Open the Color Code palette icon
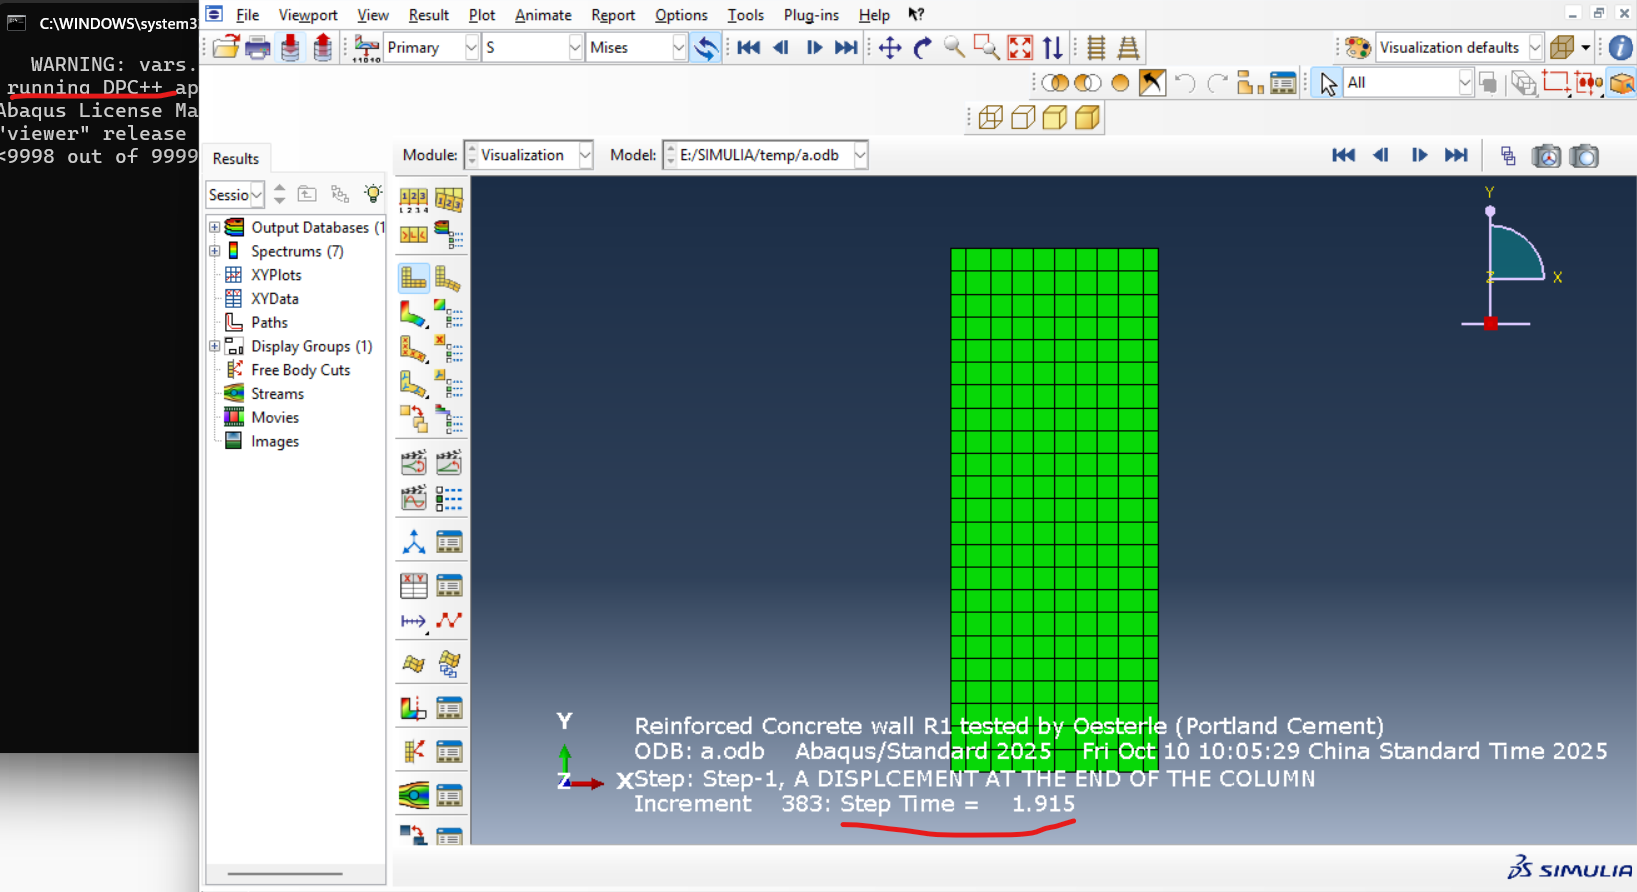 pyautogui.click(x=1357, y=47)
